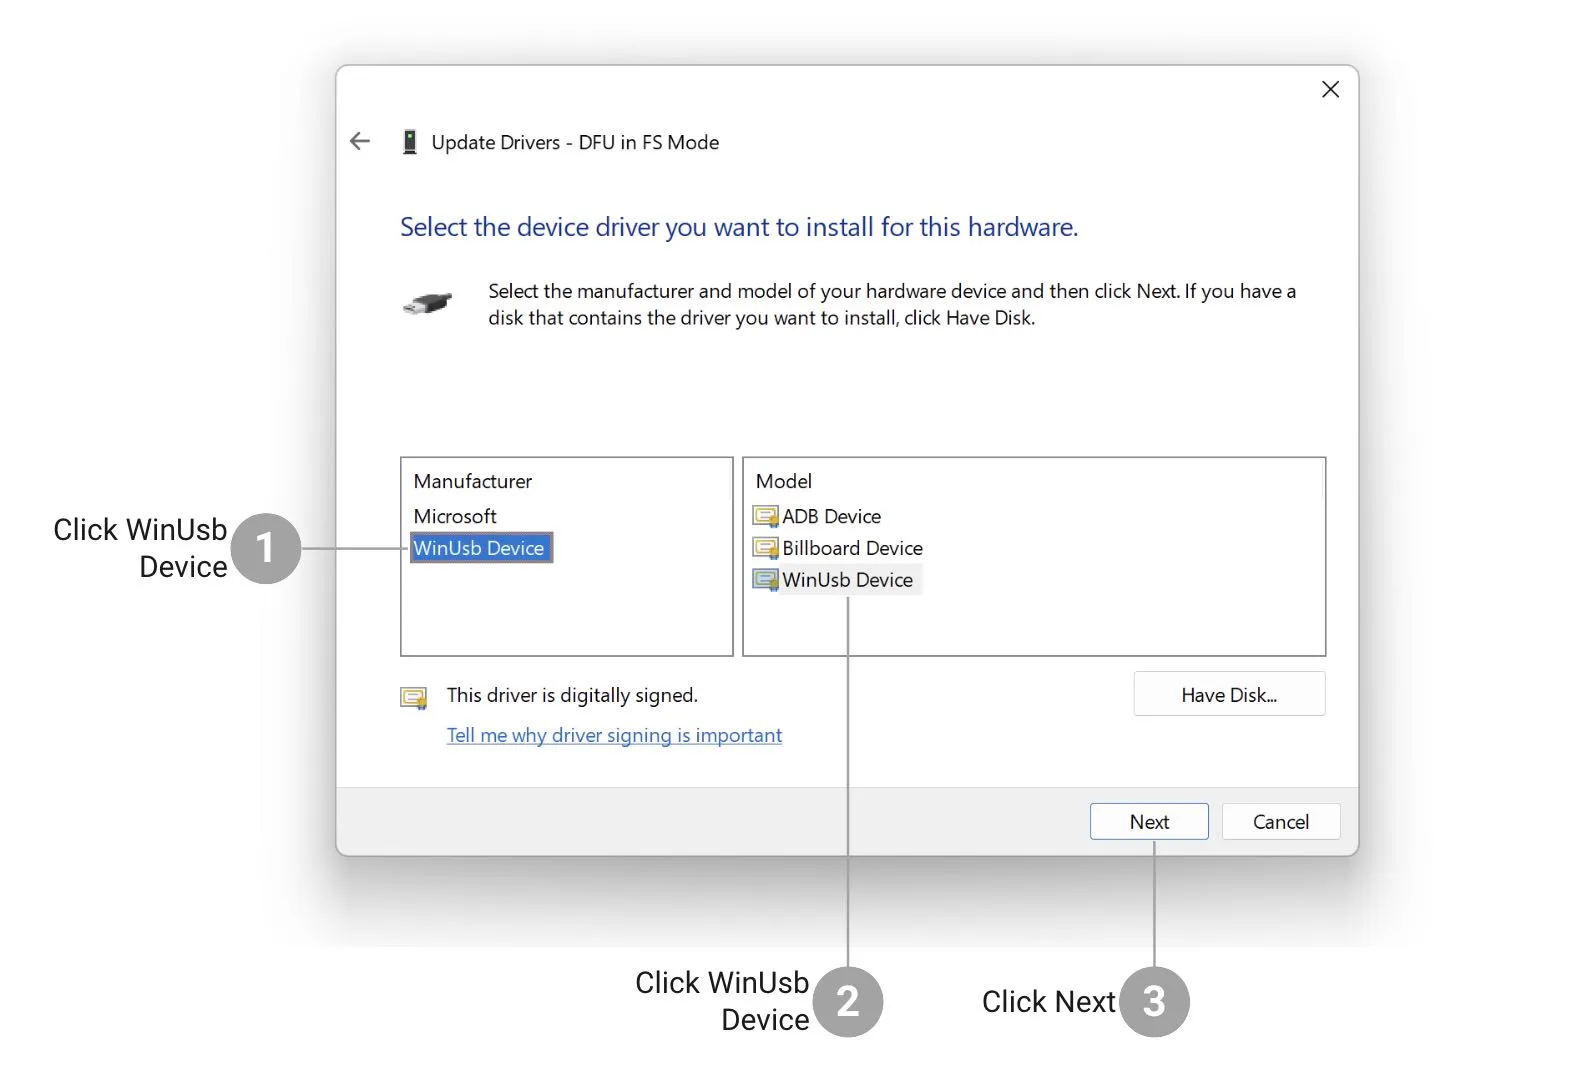Click the digitally signed certificate icon
The image size is (1590, 1070).
pos(414,697)
